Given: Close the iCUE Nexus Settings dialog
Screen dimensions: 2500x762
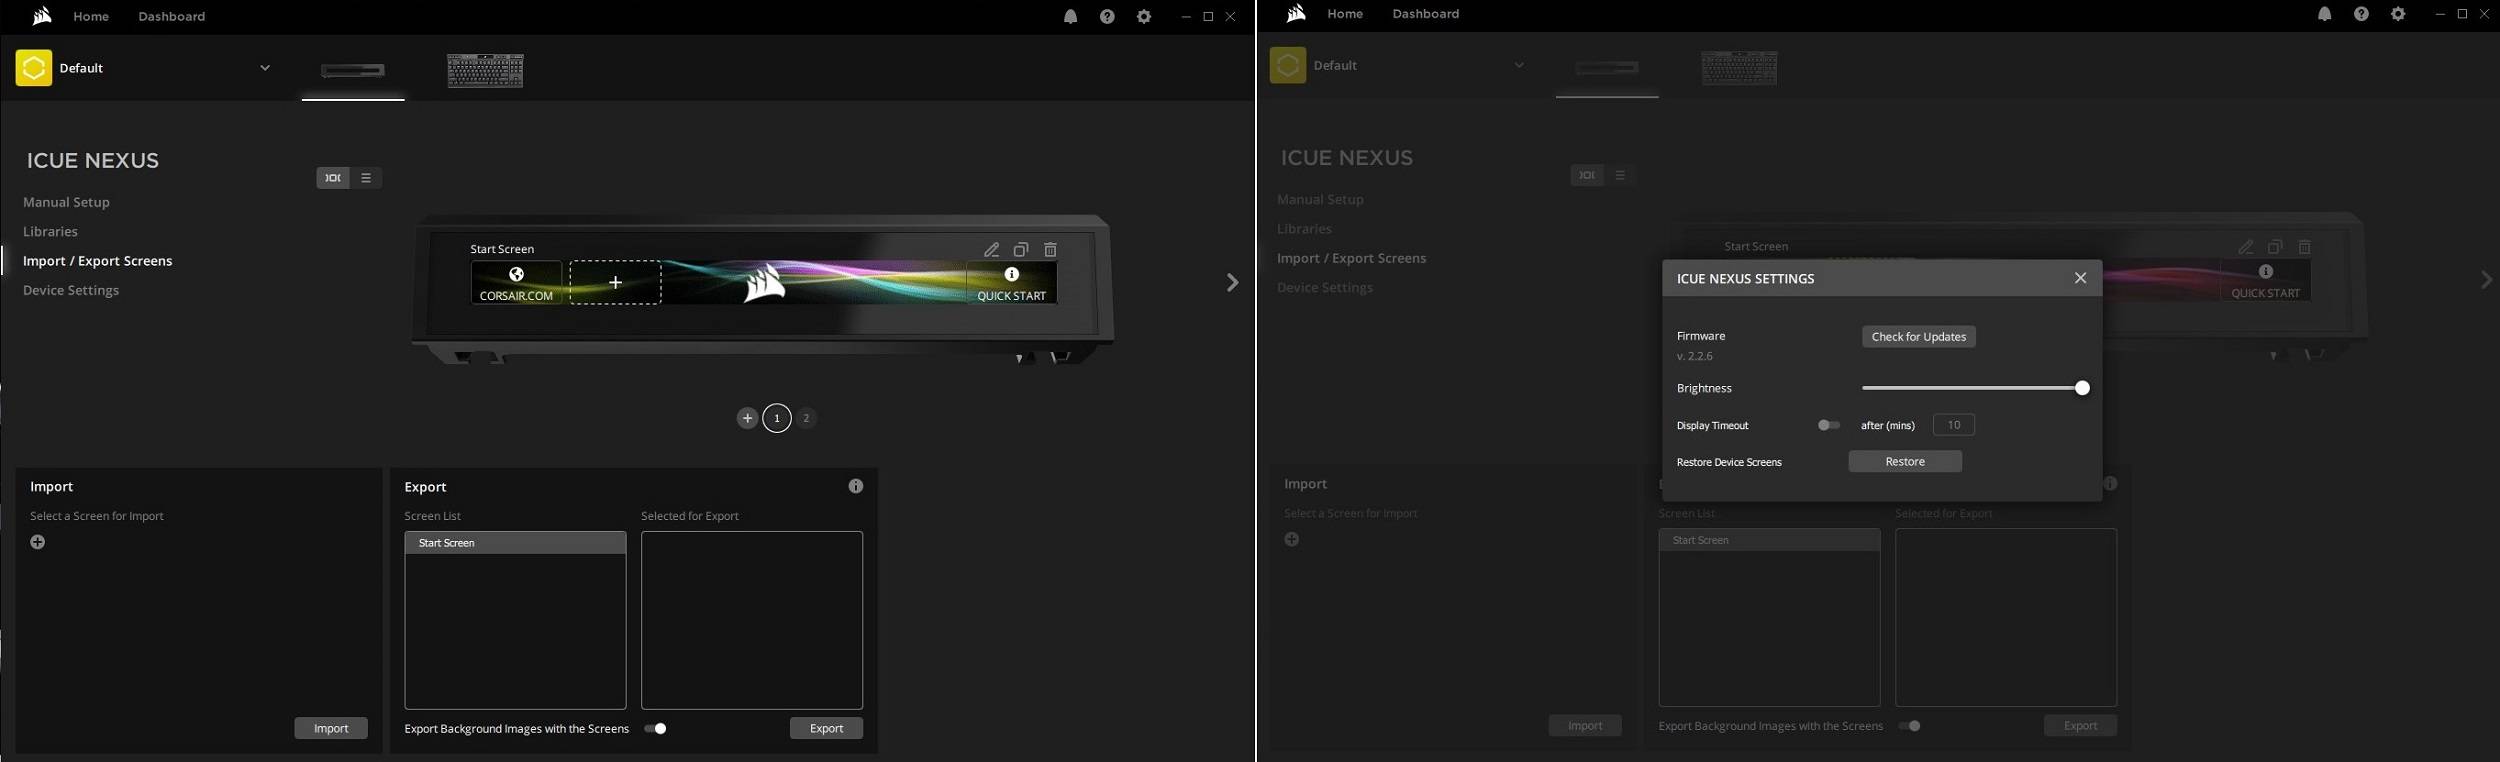Looking at the screenshot, I should tap(2080, 278).
